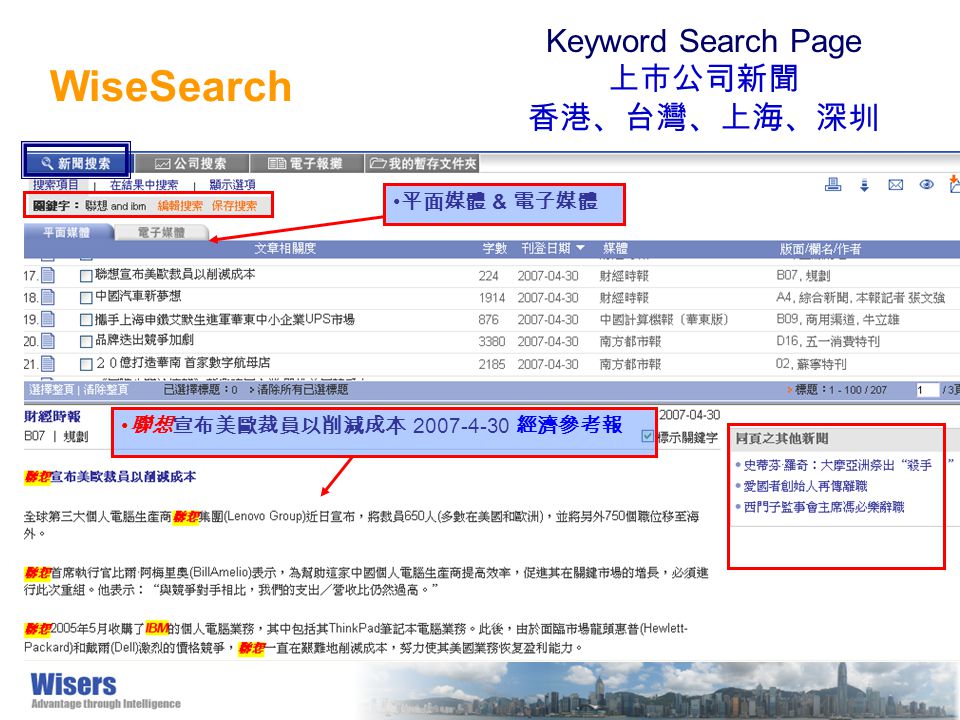Open related news 愛國者創始人再傳離職
This screenshot has height=720, width=960.
click(x=805, y=486)
